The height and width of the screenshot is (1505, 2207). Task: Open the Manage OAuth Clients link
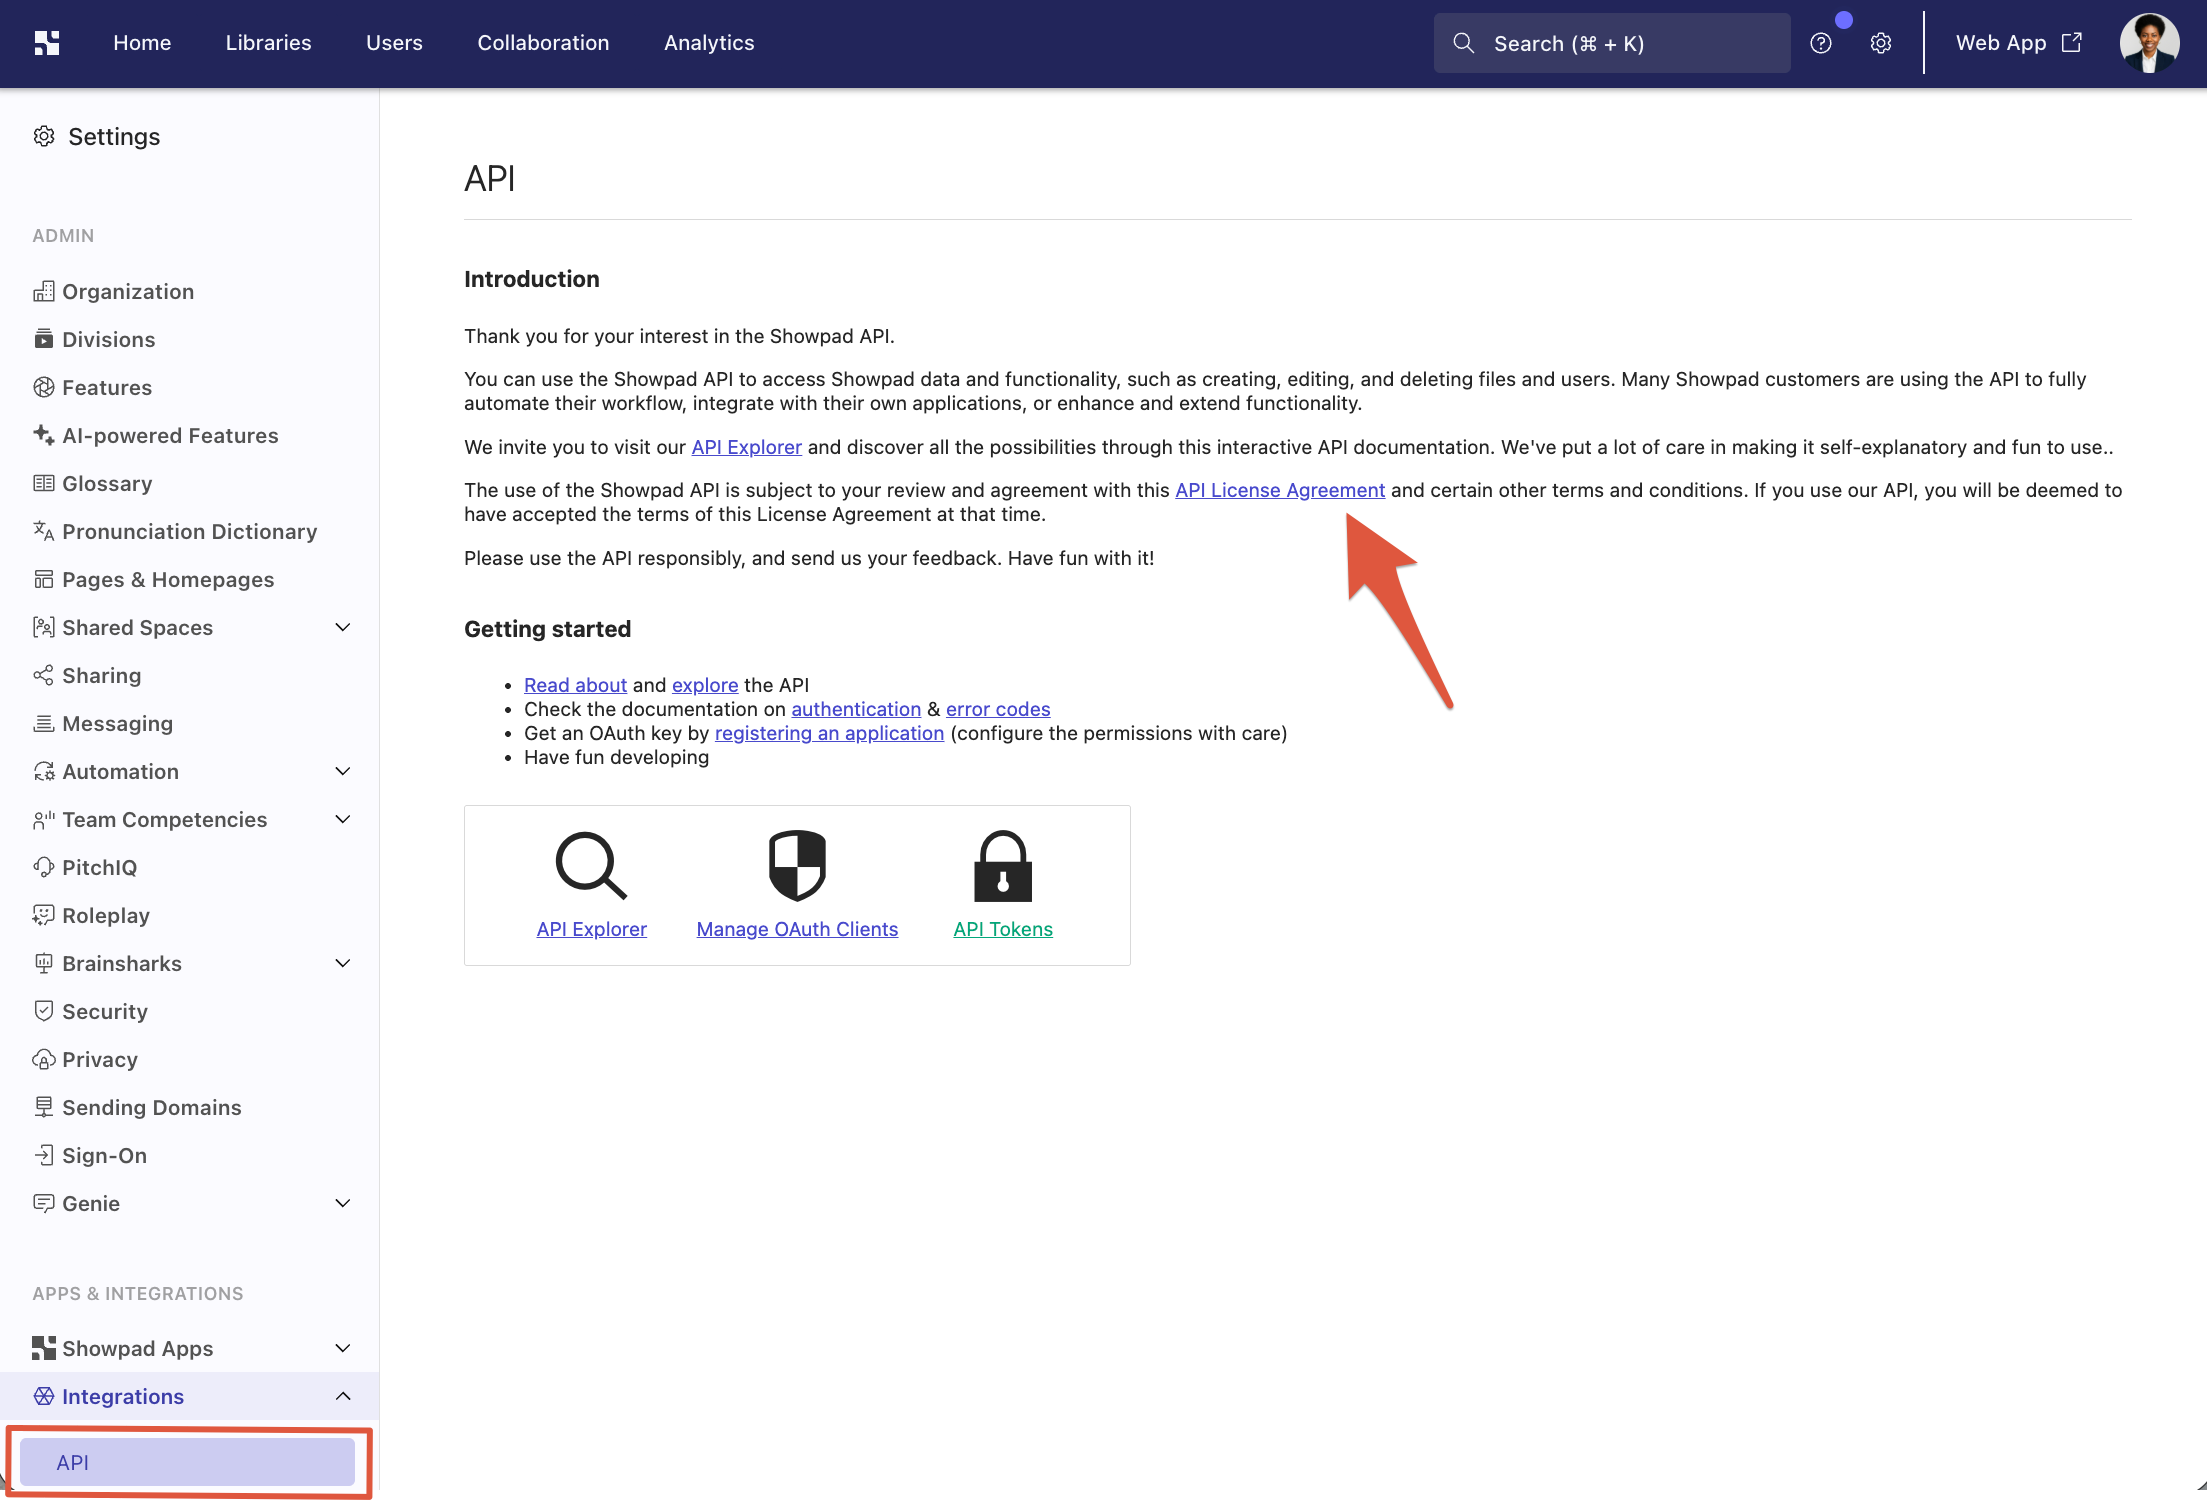[x=797, y=929]
